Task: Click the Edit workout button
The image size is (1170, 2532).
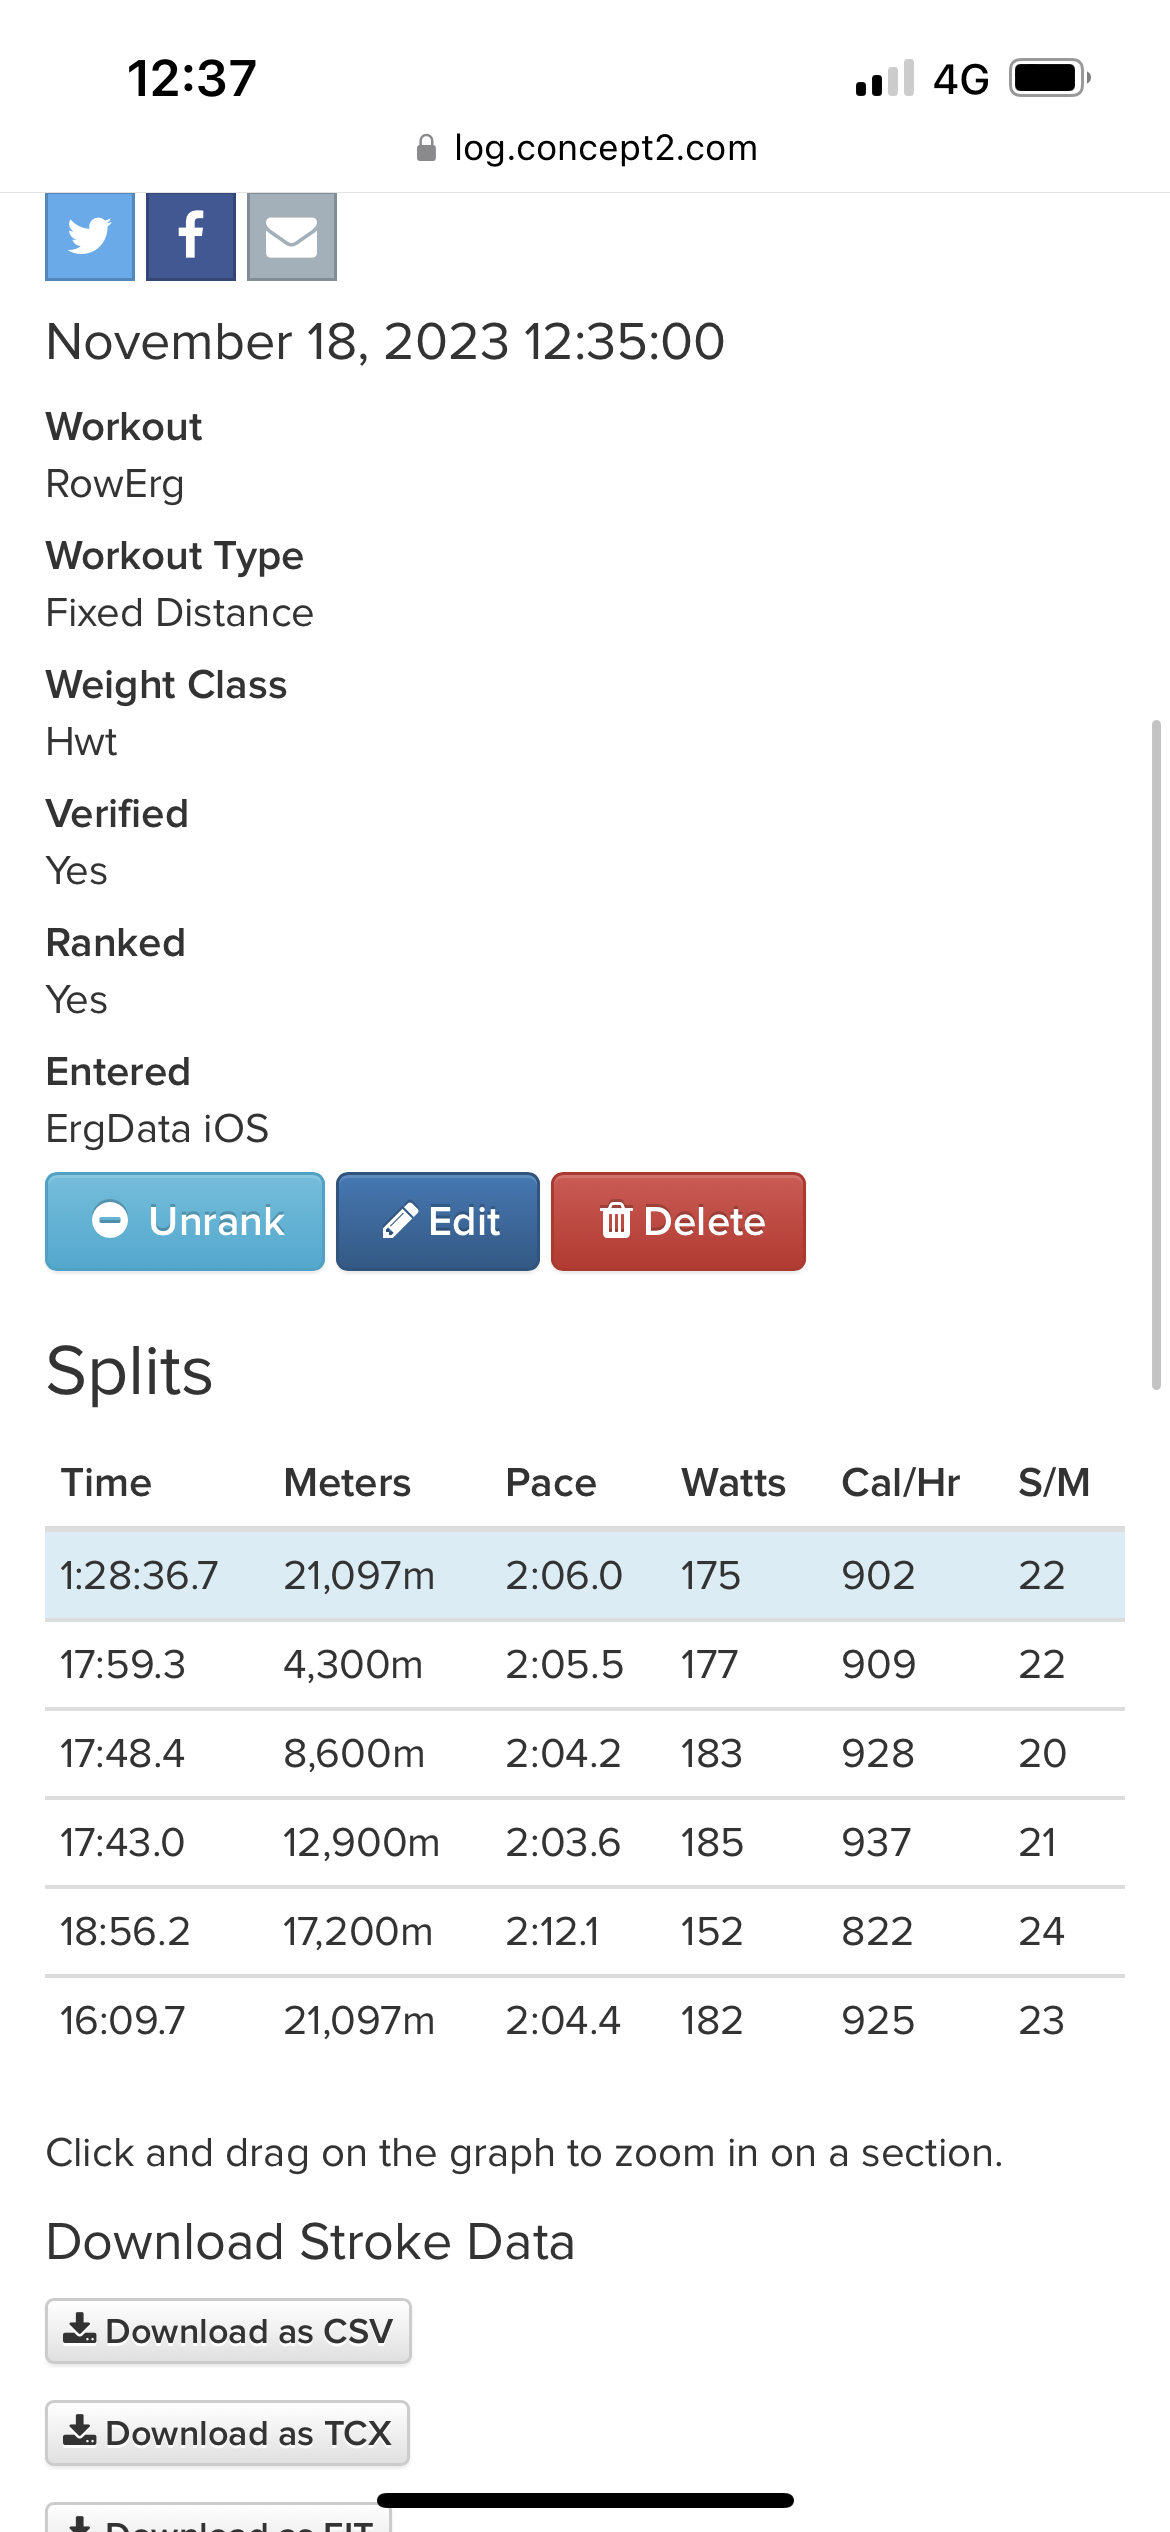Action: (438, 1222)
